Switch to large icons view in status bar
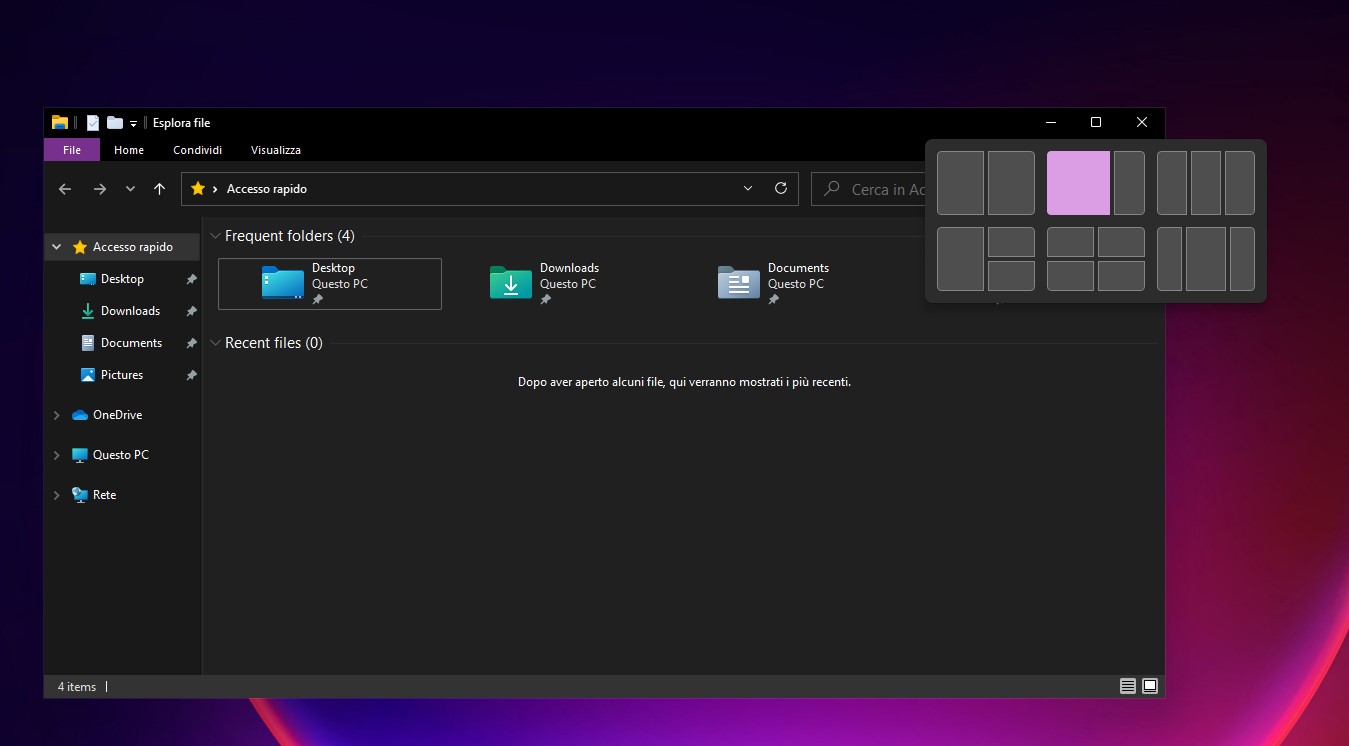Viewport: 1349px width, 746px height. (x=1150, y=686)
